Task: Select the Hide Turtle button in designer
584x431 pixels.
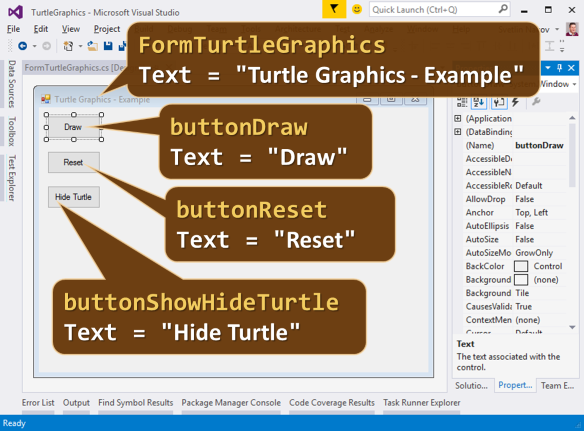Action: point(74,197)
